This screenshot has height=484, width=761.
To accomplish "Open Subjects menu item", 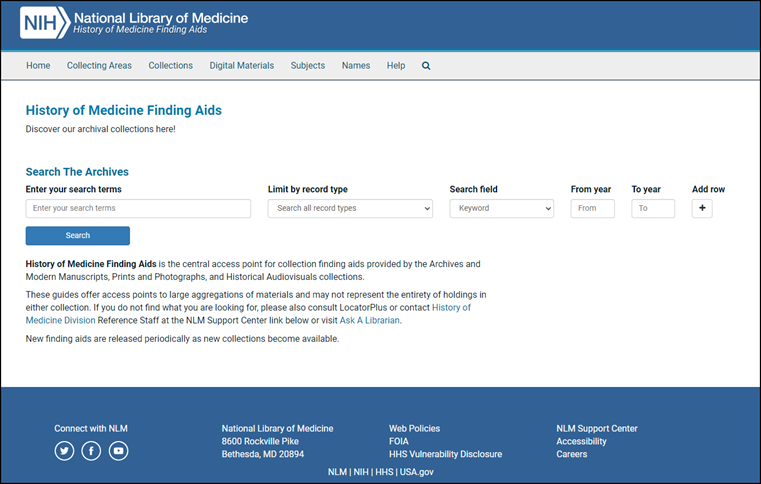I will point(308,66).
